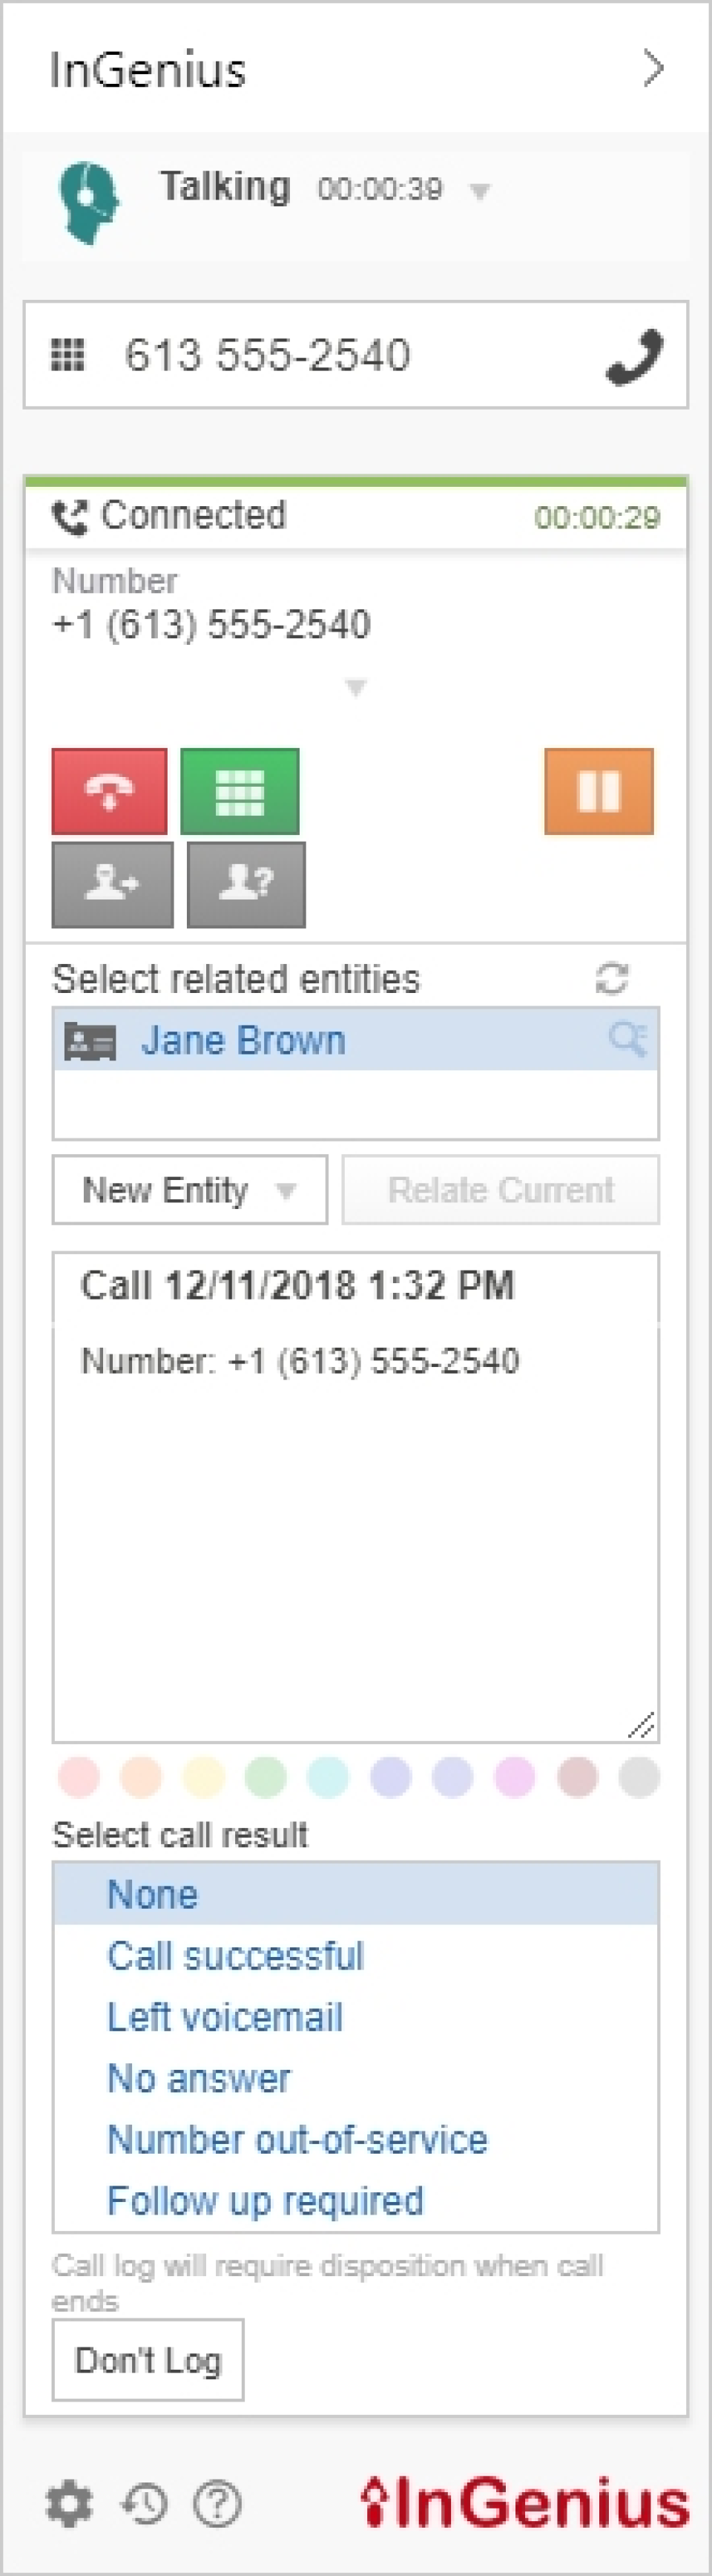
Task: Expand details under the connected number
Action: pos(354,687)
